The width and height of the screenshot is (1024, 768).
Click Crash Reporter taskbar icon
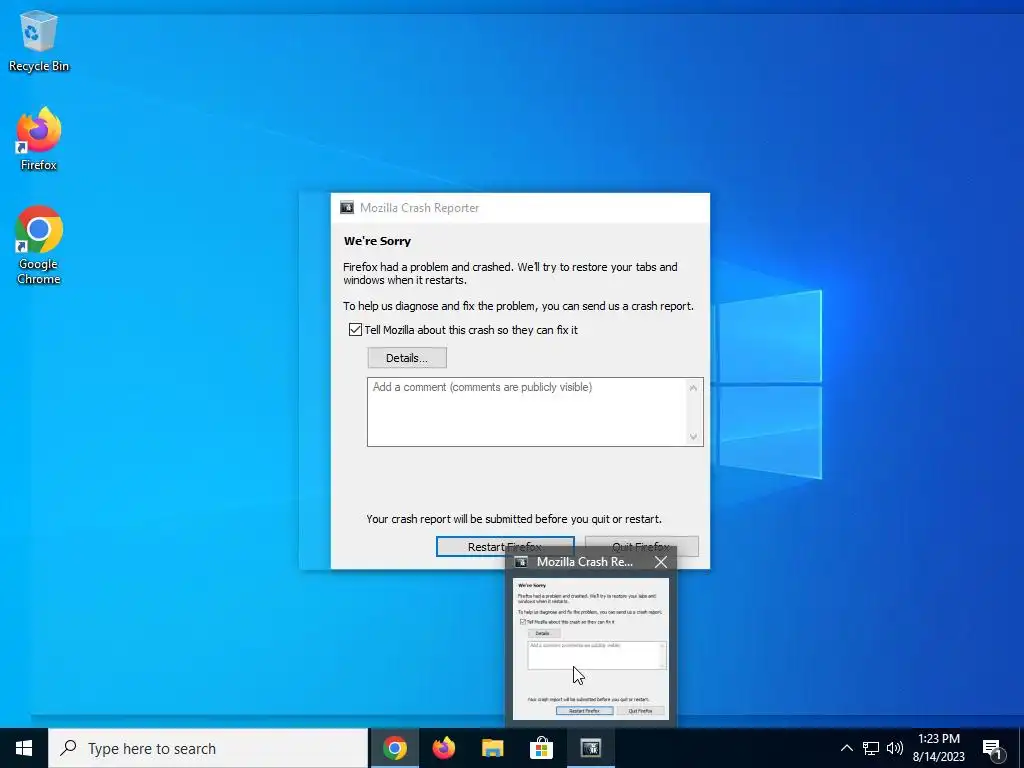590,748
